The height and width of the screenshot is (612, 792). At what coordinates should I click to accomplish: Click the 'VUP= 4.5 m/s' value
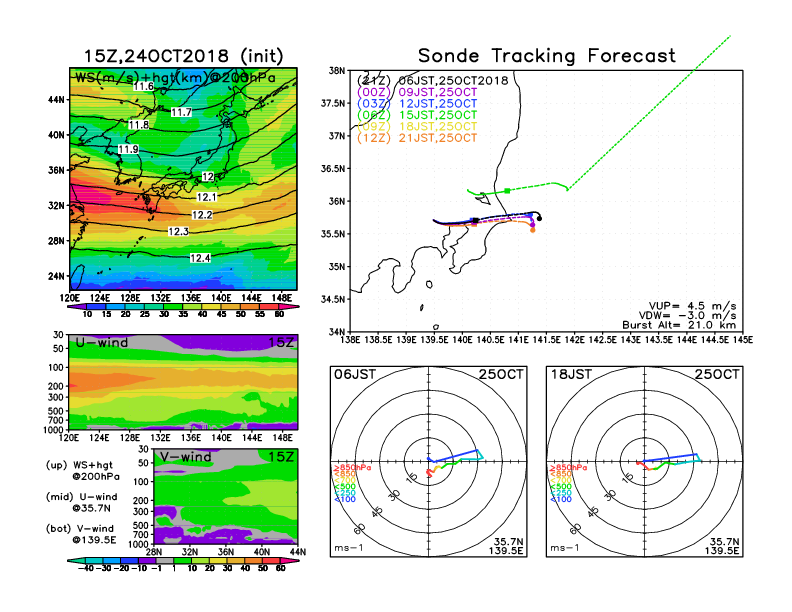click(692, 306)
